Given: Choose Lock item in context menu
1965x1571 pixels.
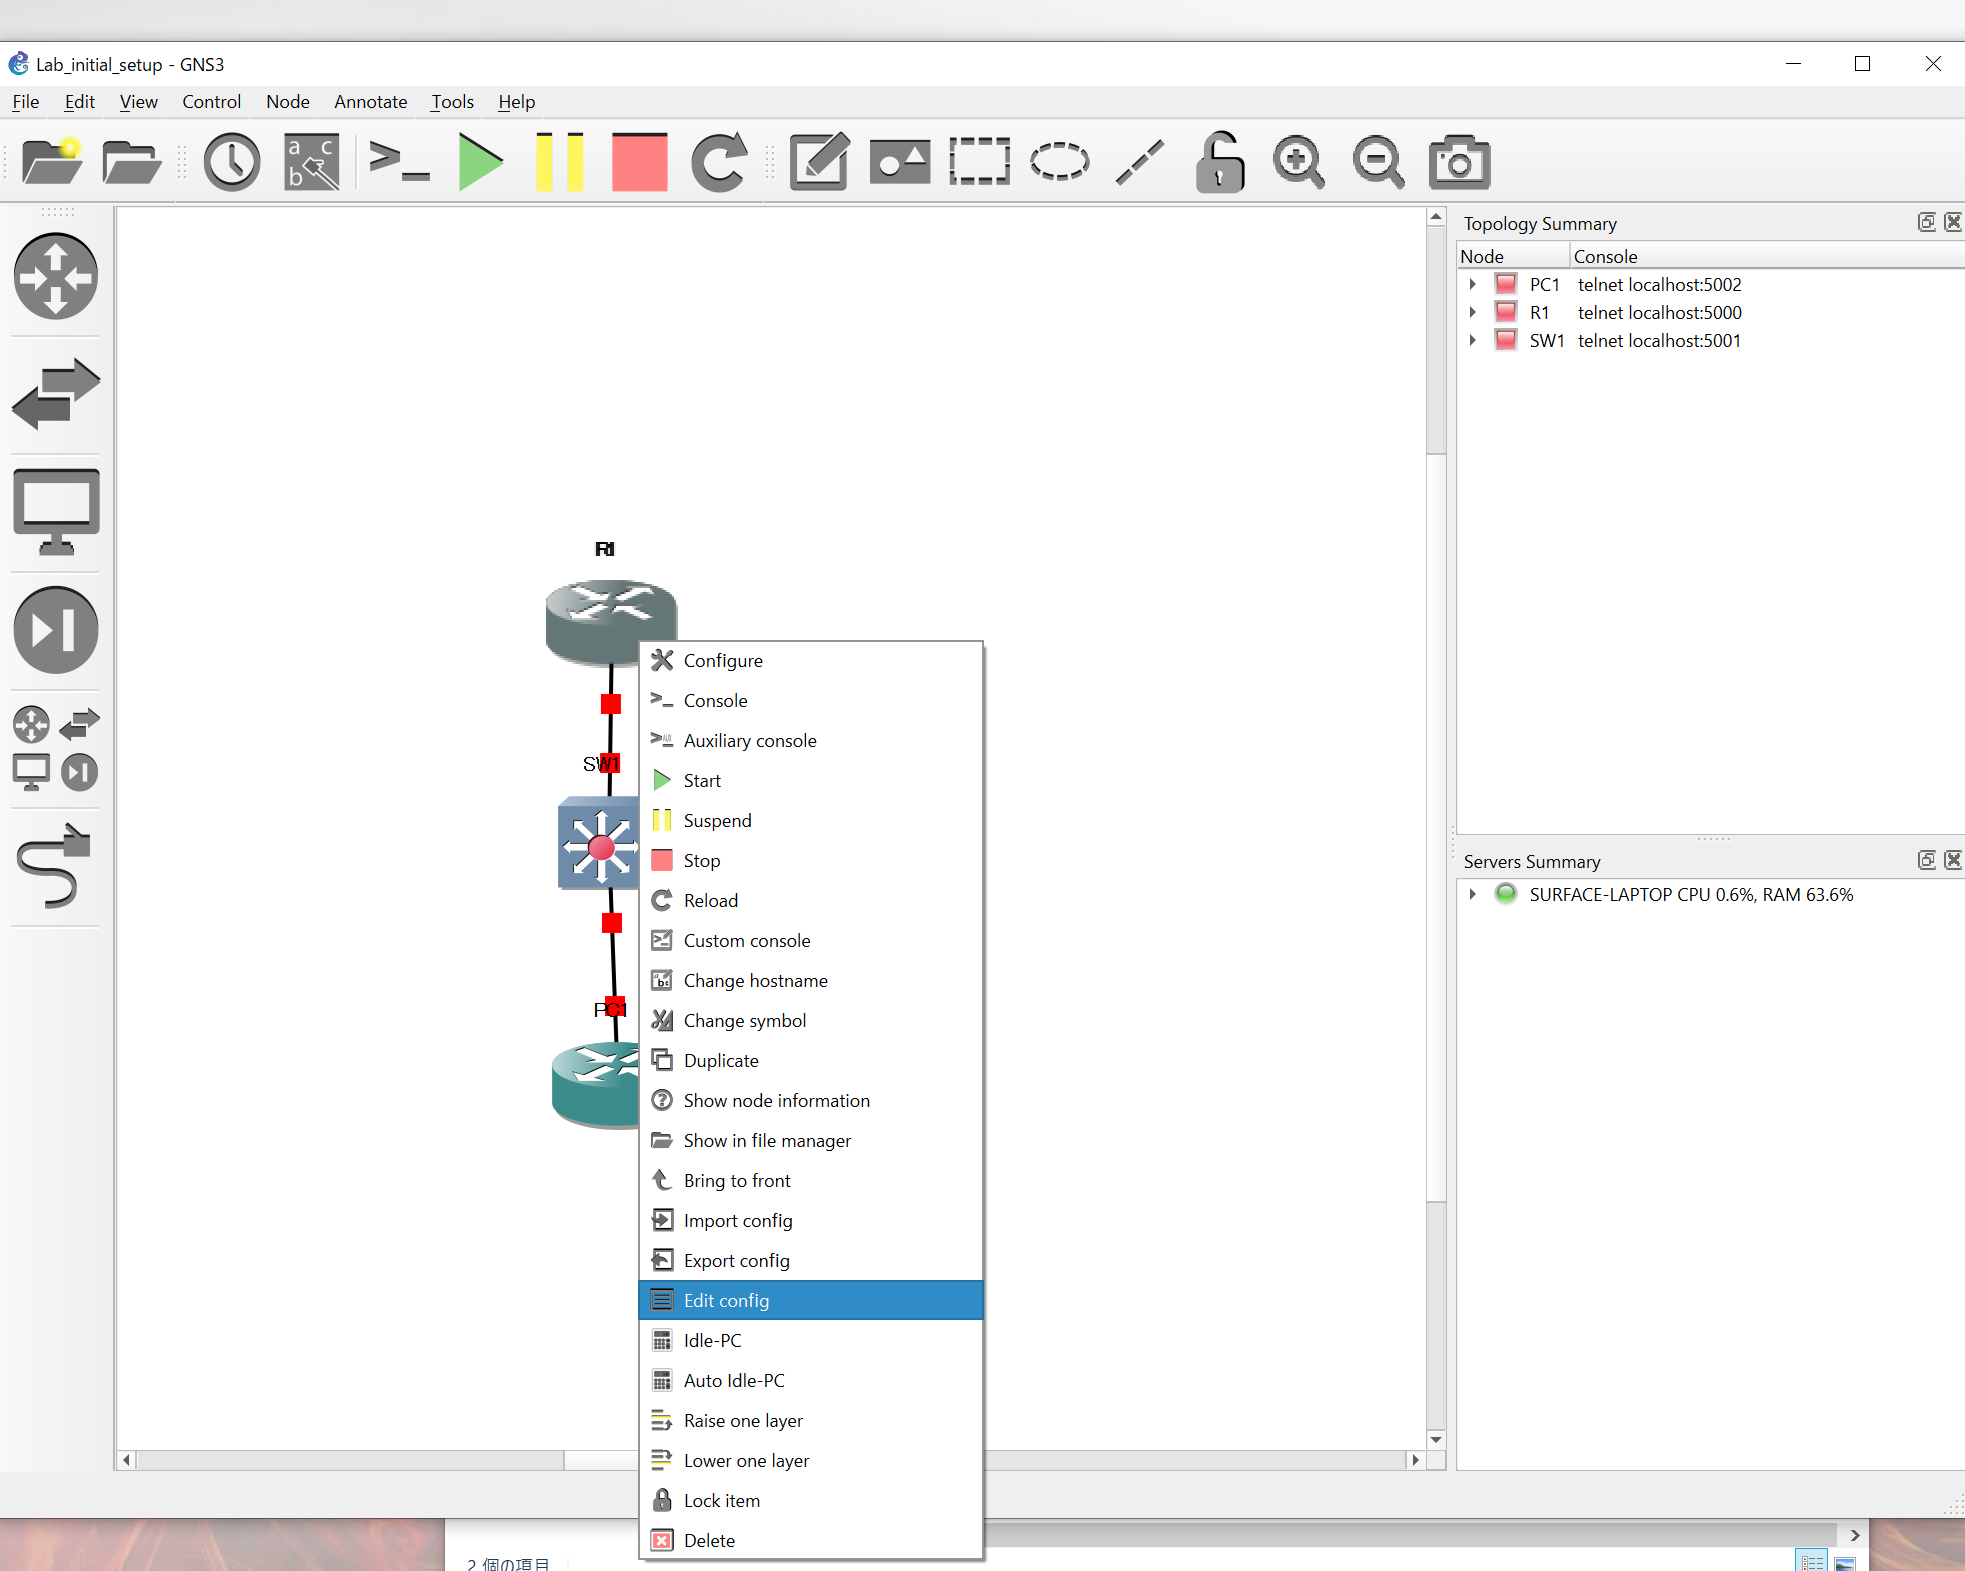Looking at the screenshot, I should point(811,1501).
